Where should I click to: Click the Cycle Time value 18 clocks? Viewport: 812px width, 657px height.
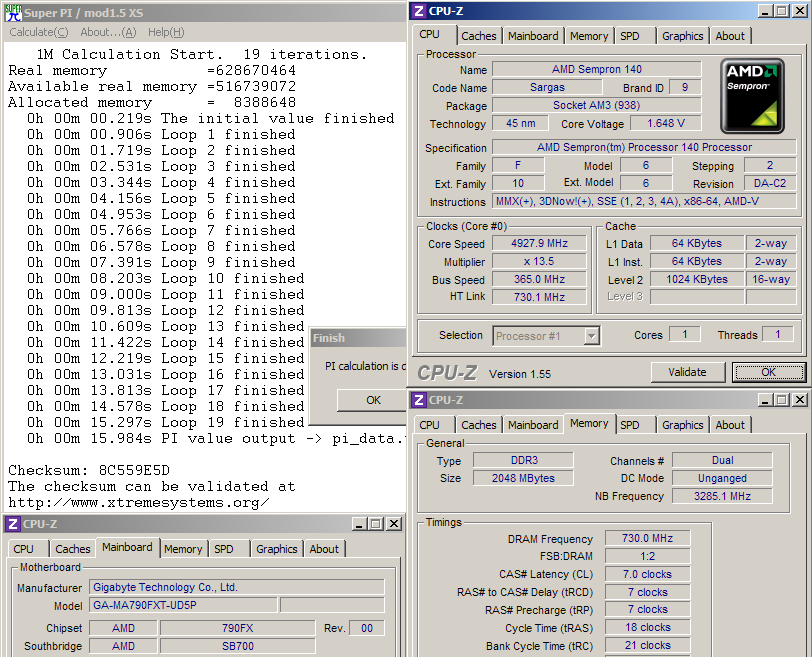647,627
